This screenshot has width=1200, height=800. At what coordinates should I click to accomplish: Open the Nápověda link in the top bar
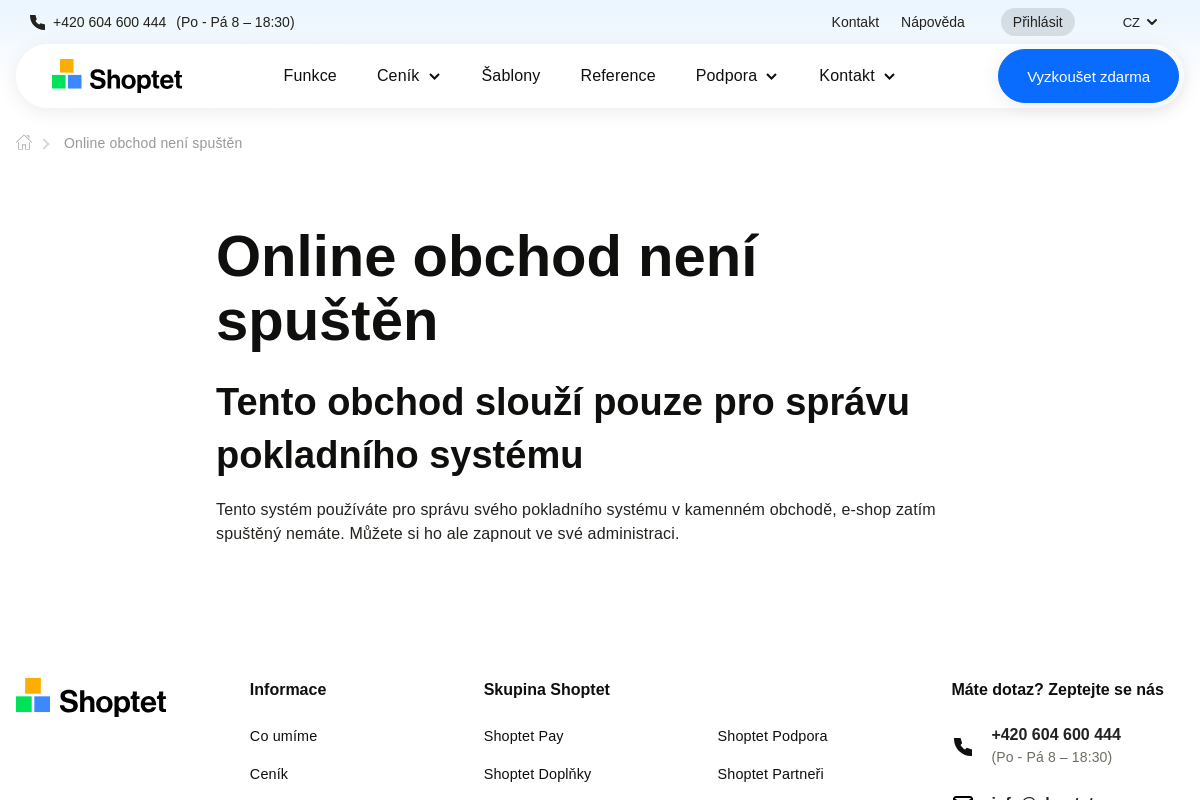click(x=932, y=22)
